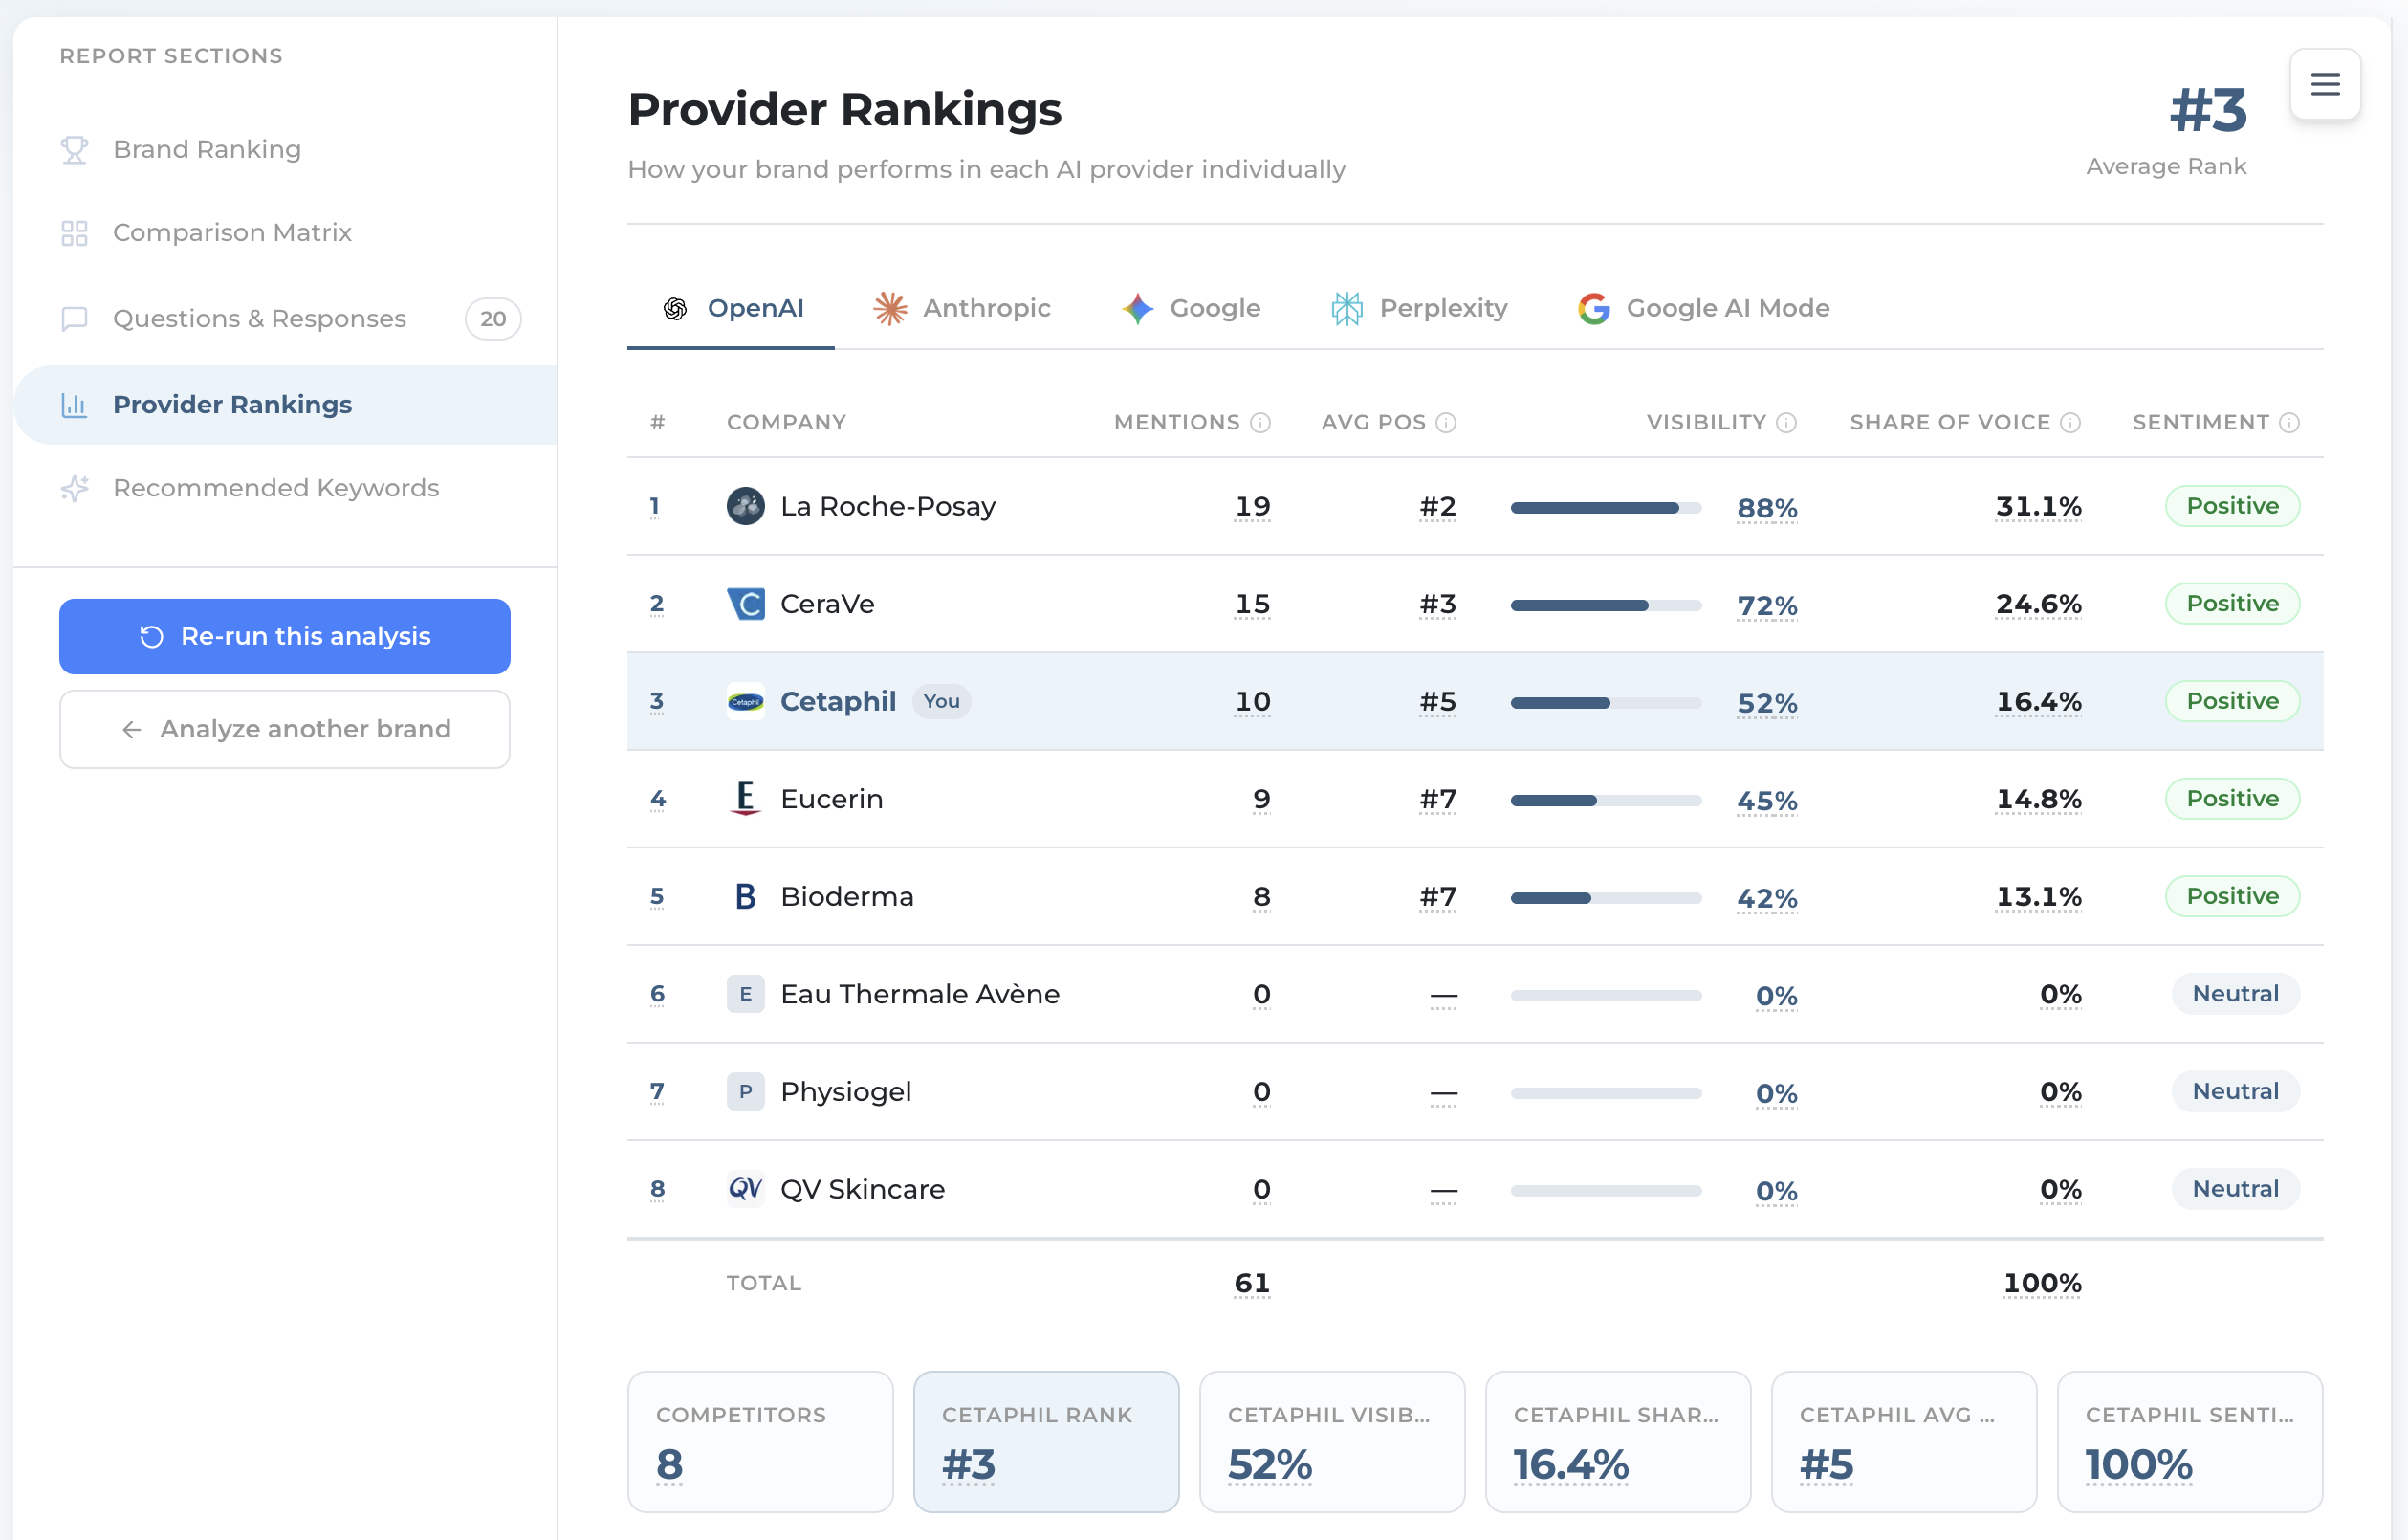This screenshot has height=1540, width=2408.
Task: Click the info icon next to Share of Voice
Action: [x=2071, y=423]
